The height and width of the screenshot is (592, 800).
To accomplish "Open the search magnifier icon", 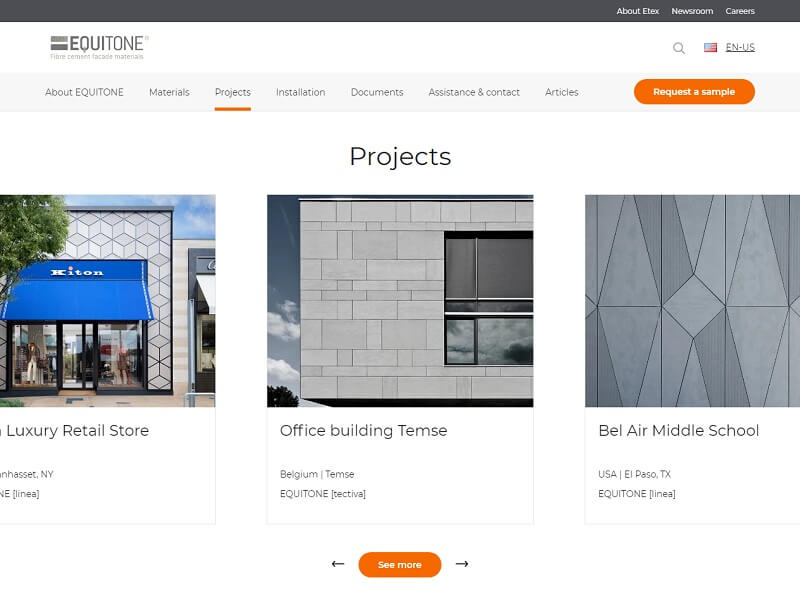I will click(x=679, y=48).
